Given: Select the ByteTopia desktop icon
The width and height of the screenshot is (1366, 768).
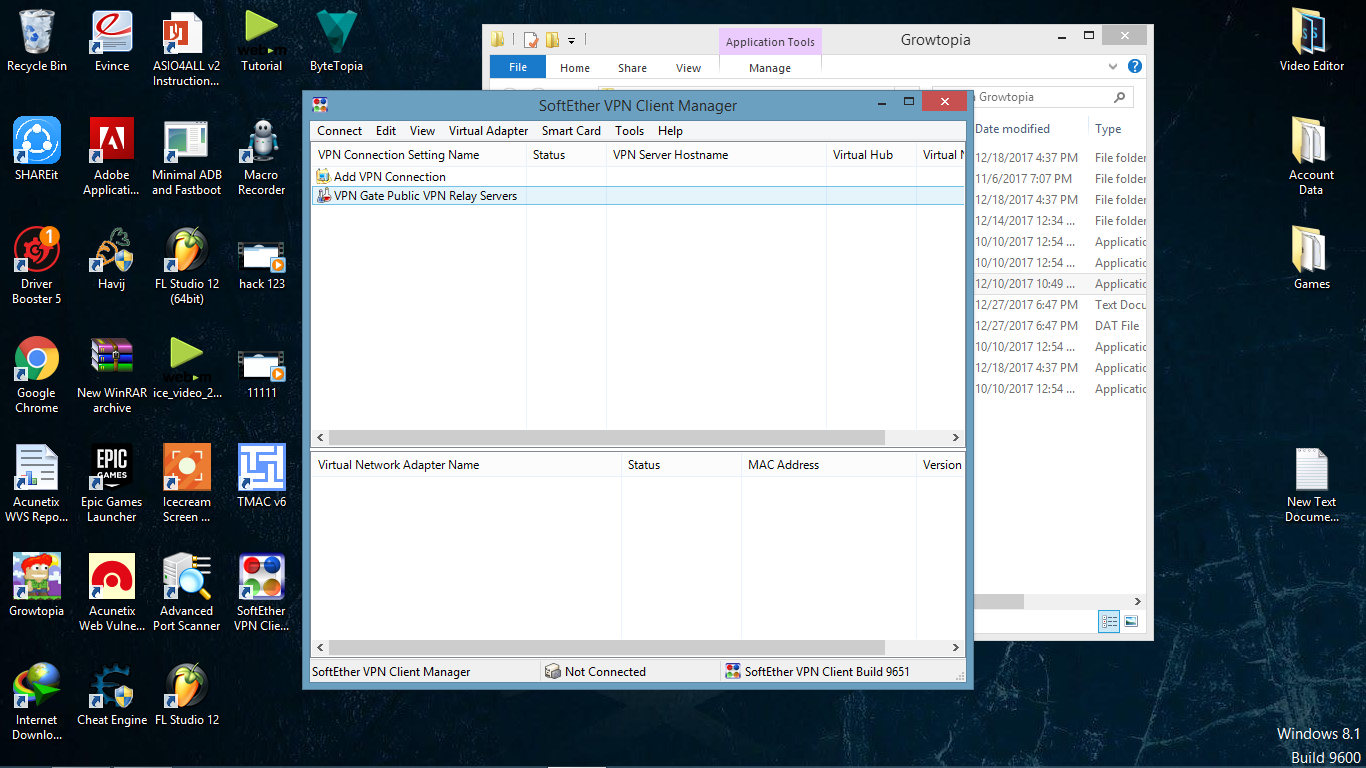Looking at the screenshot, I should [336, 41].
